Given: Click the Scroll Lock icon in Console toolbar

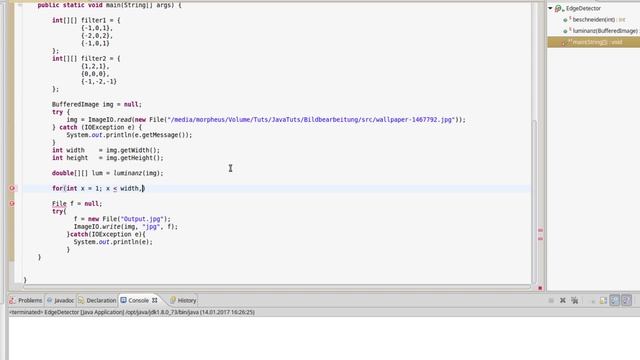Looking at the screenshot, I should (x=603, y=301).
